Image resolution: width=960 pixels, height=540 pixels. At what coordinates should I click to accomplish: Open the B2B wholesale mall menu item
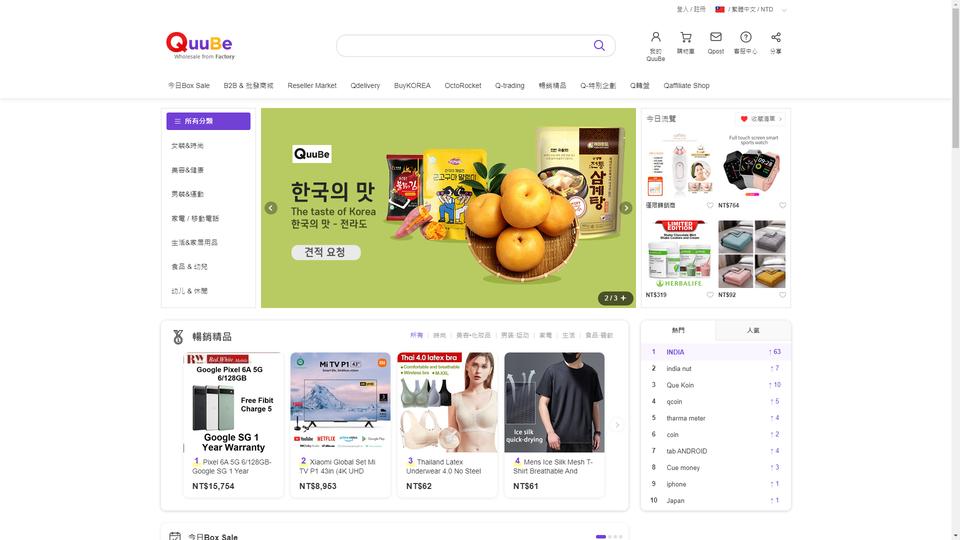pyautogui.click(x=248, y=86)
